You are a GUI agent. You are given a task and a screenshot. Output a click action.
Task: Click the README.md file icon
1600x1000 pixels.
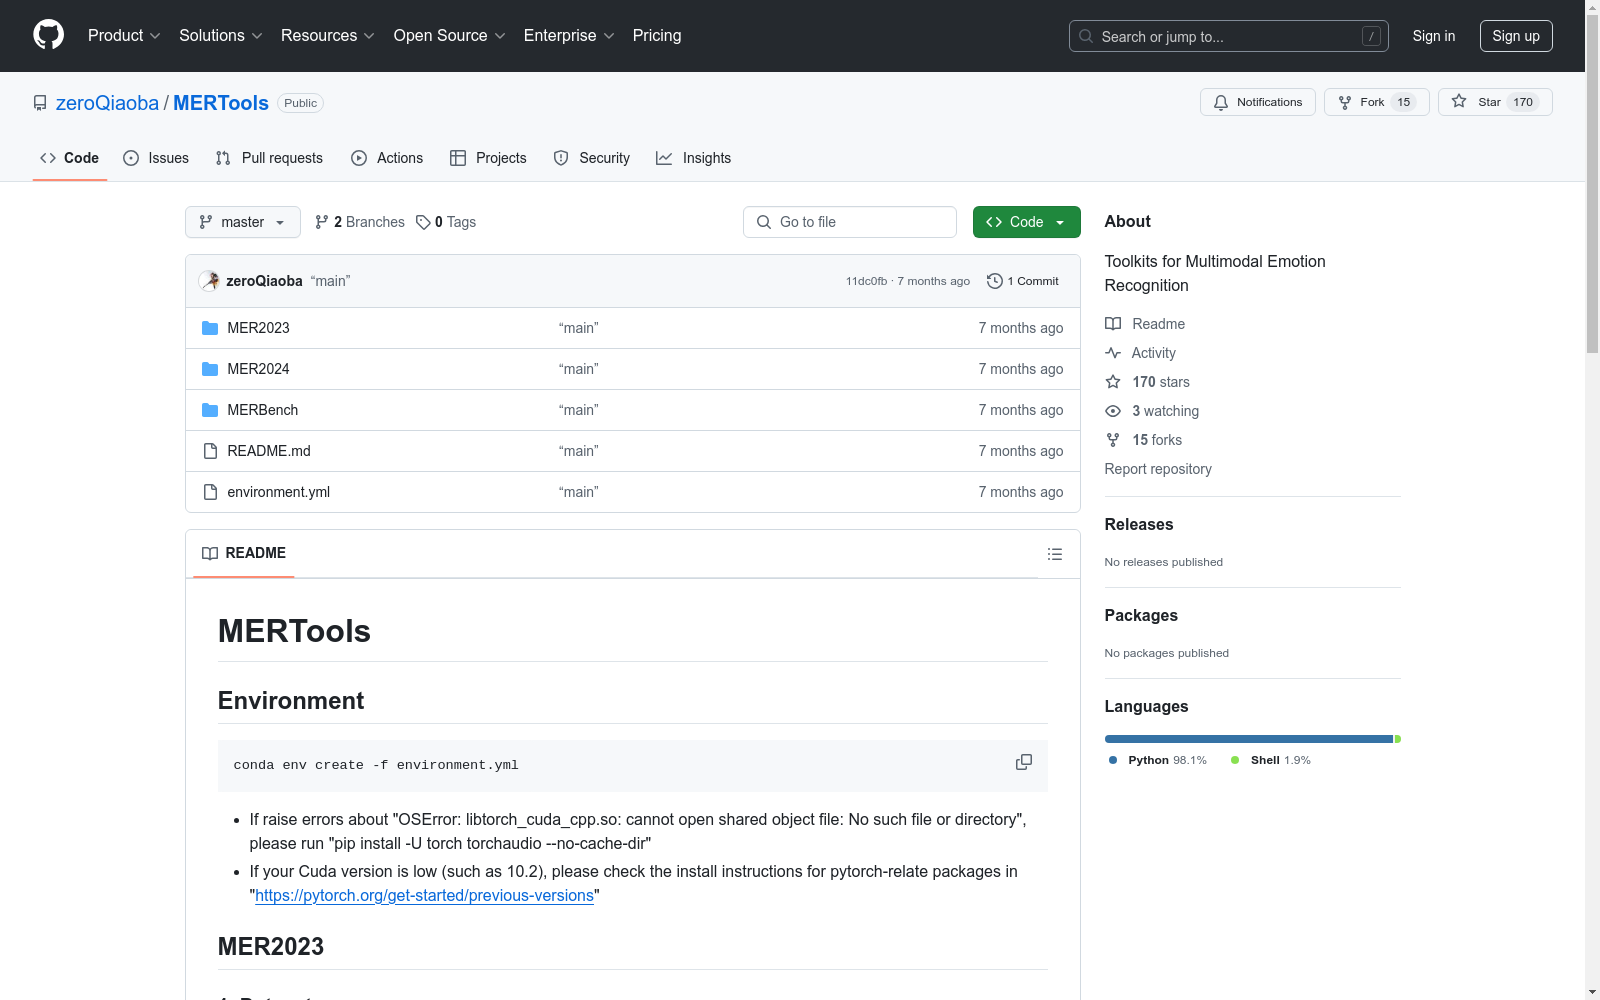(x=210, y=451)
